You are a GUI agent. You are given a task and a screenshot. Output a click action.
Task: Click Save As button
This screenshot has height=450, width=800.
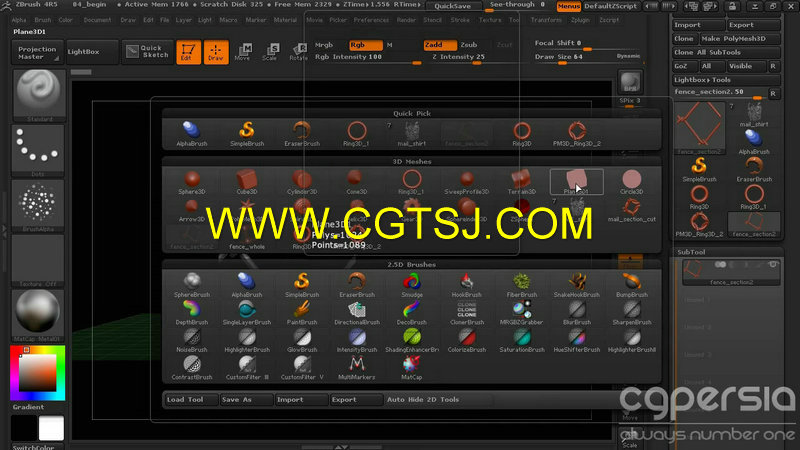[246, 399]
